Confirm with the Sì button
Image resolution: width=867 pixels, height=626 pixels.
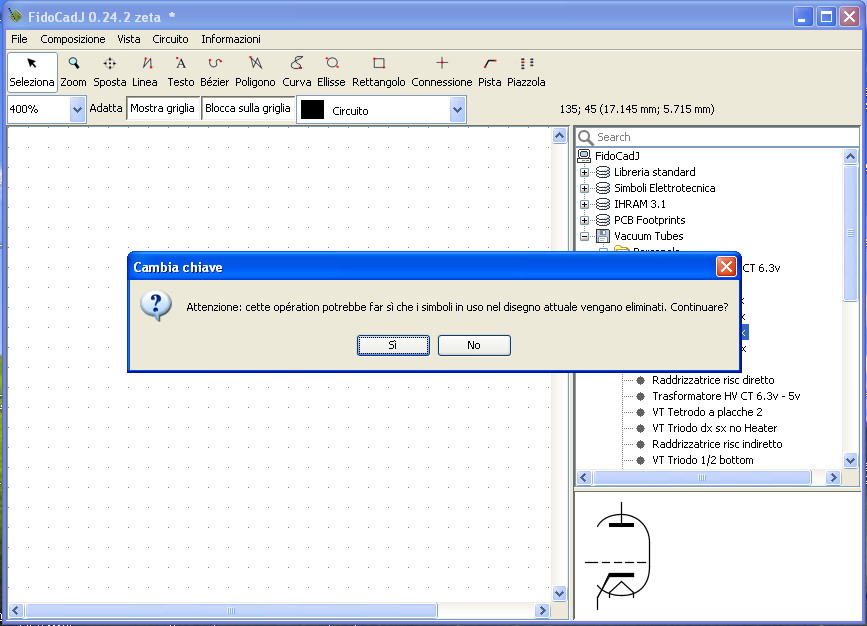pyautogui.click(x=393, y=345)
